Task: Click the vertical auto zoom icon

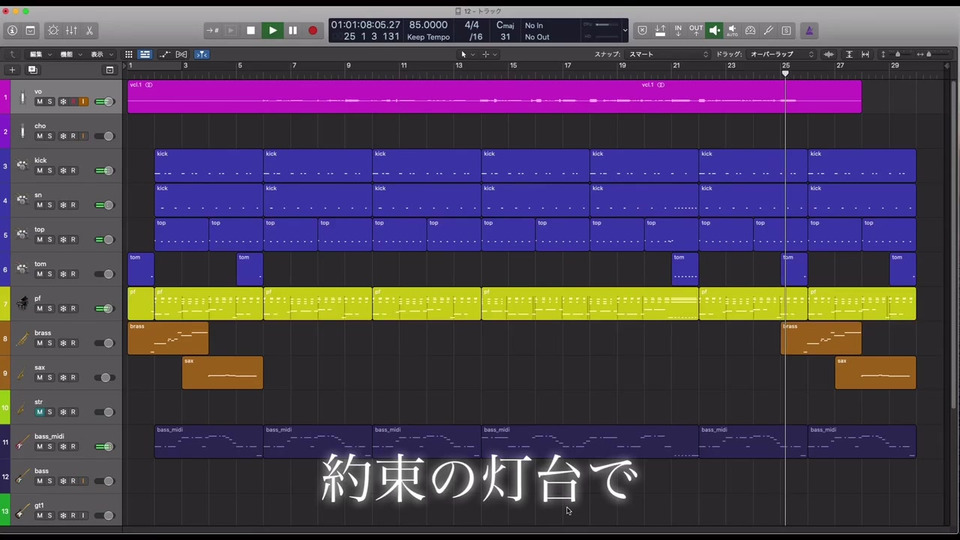Action: click(x=849, y=54)
